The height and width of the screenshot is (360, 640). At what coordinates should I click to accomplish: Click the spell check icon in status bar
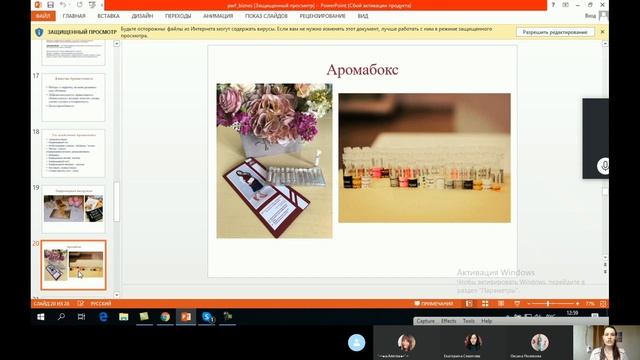[80, 304]
